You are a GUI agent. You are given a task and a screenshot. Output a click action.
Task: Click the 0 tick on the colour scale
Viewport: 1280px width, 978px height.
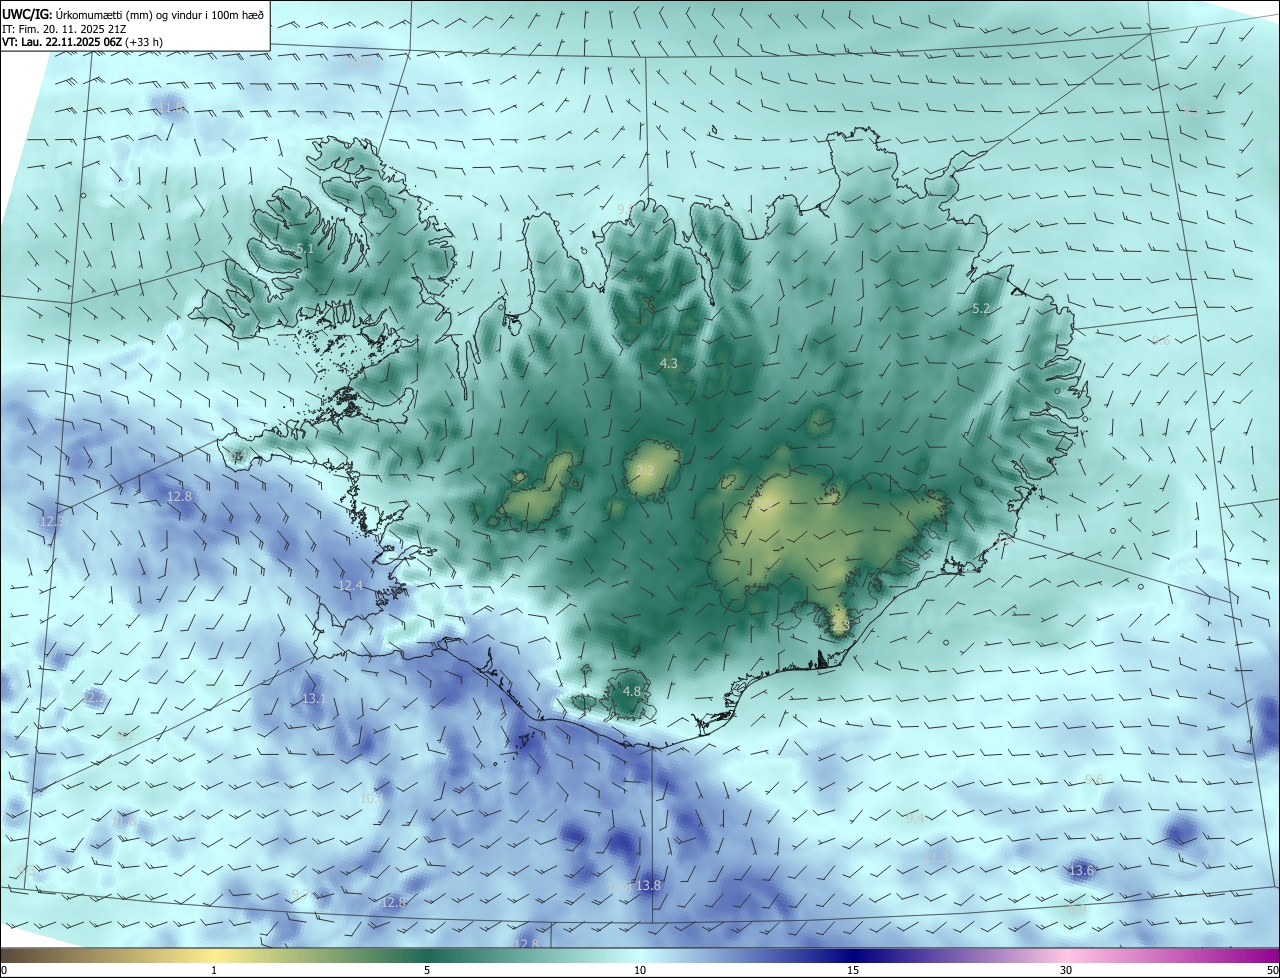(4, 970)
